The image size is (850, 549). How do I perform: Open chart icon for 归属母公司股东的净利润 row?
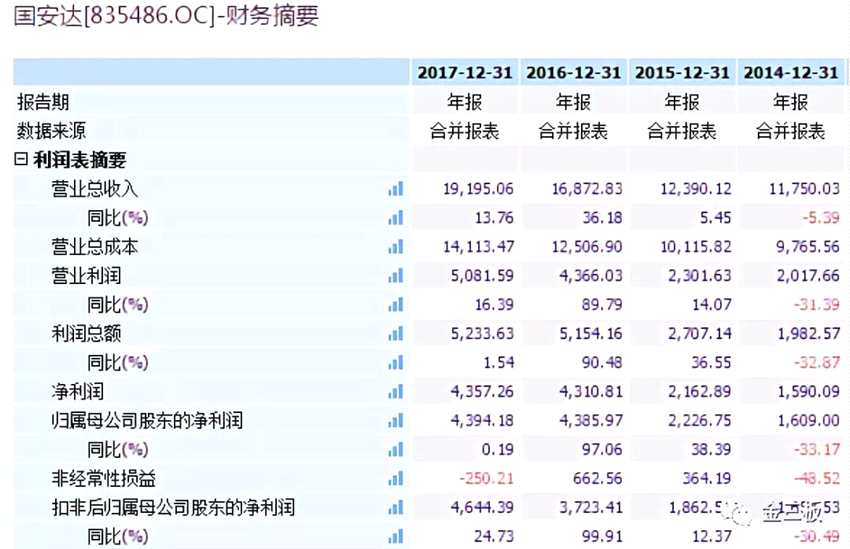point(396,420)
